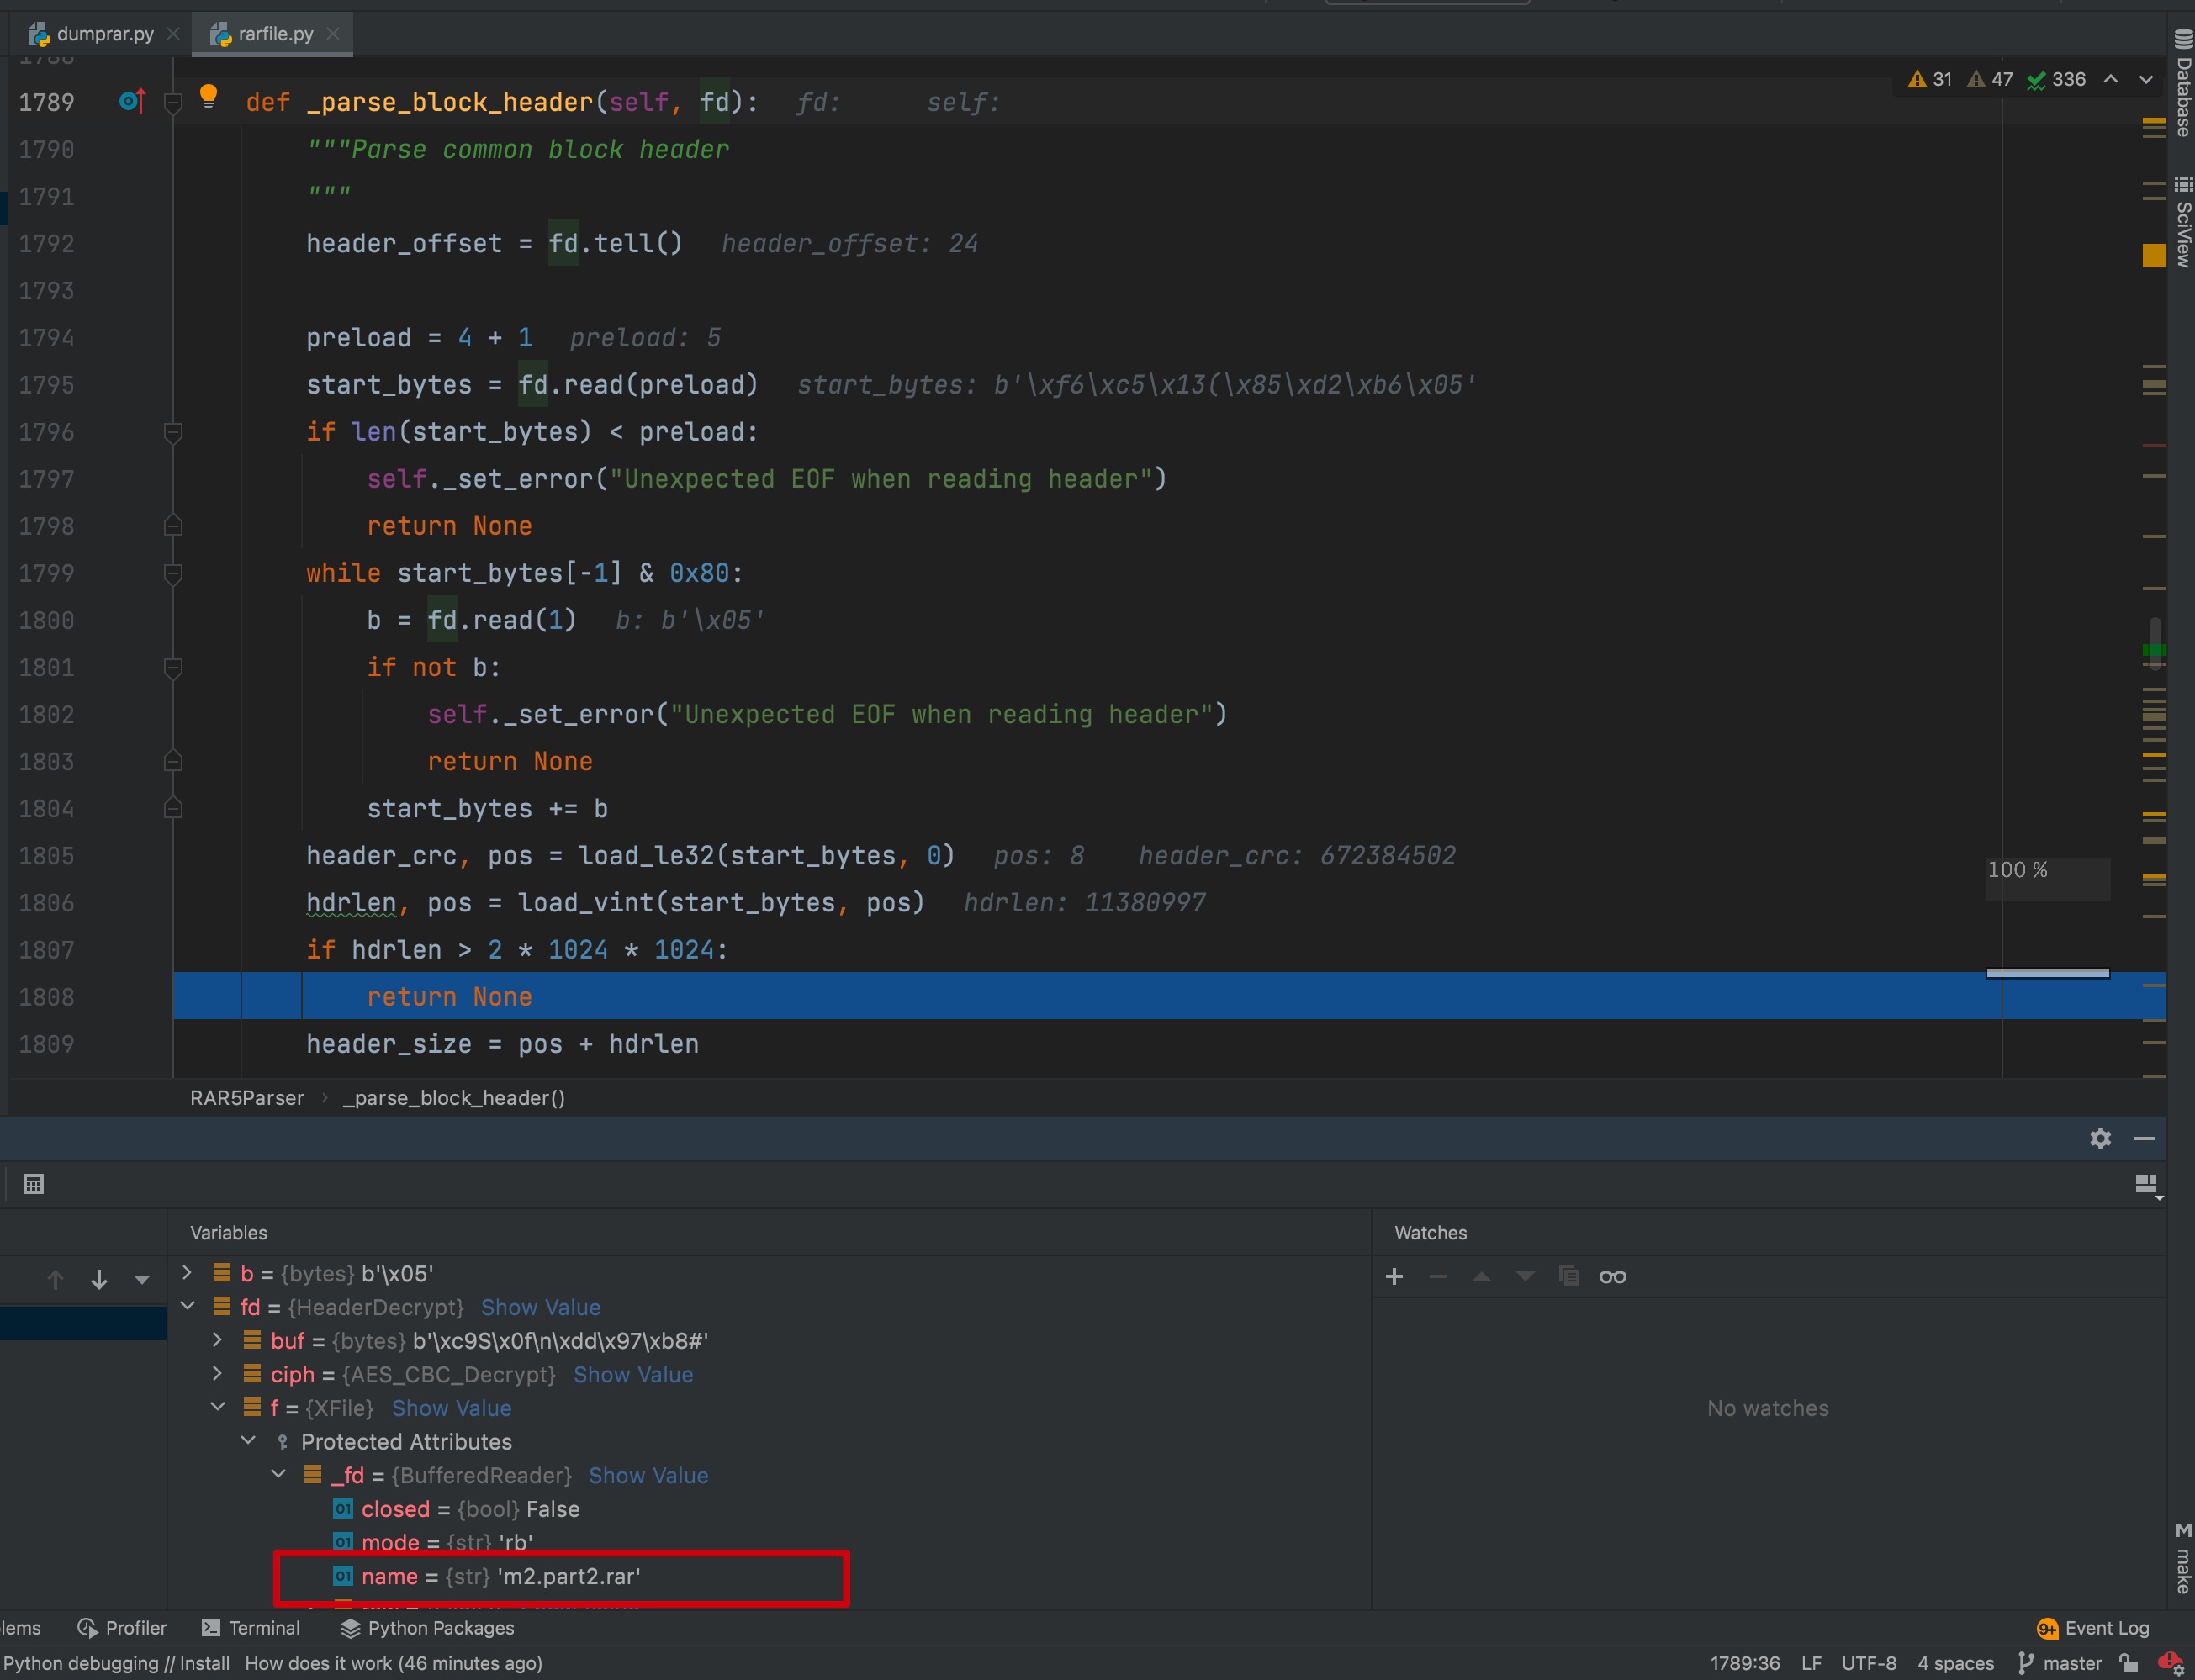
Task: Add a new watch with the plus icon
Action: pyautogui.click(x=1395, y=1276)
